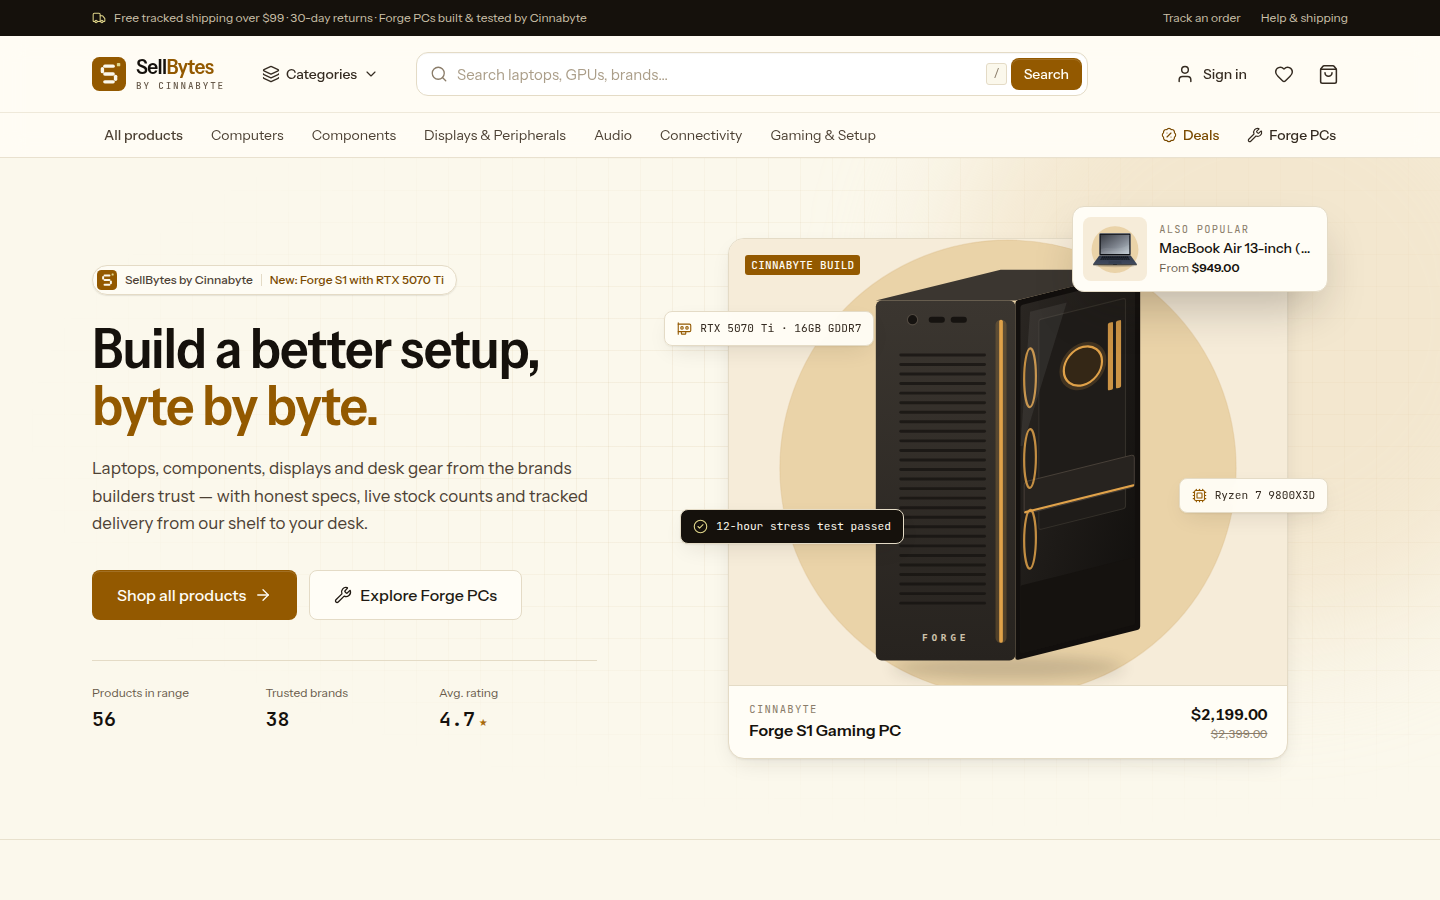Screen dimensions: 1440x900
Task: Open Track an order link
Action: pos(1201,18)
